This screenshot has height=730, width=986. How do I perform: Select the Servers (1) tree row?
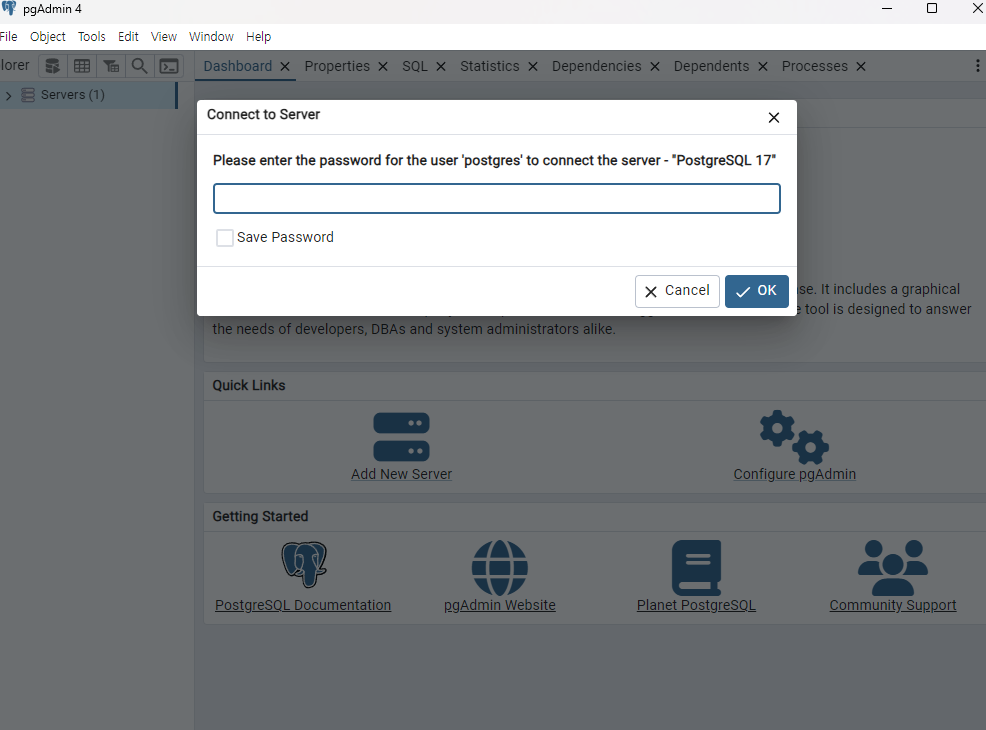click(x=88, y=95)
